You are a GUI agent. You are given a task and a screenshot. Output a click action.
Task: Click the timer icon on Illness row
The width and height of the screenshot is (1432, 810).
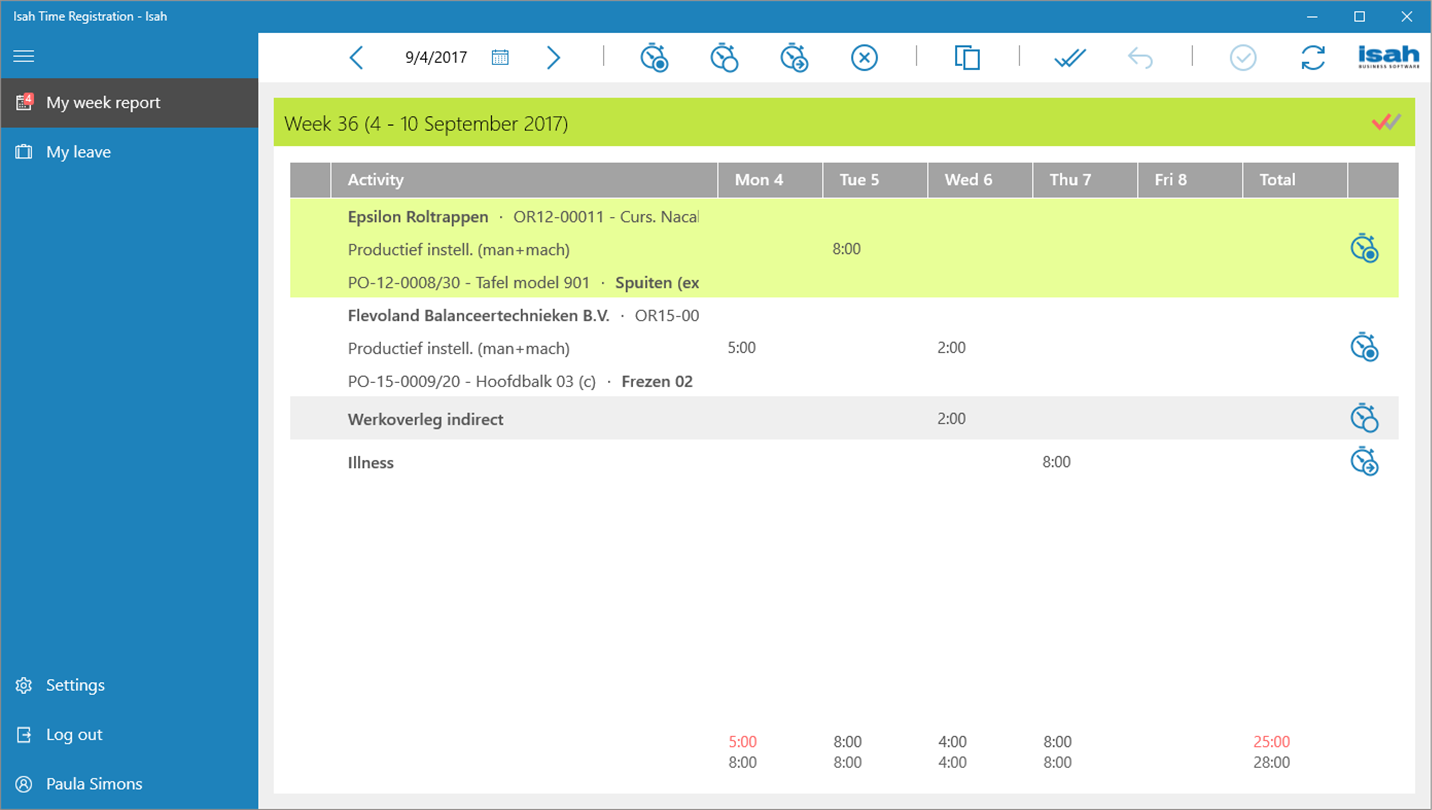click(1364, 461)
